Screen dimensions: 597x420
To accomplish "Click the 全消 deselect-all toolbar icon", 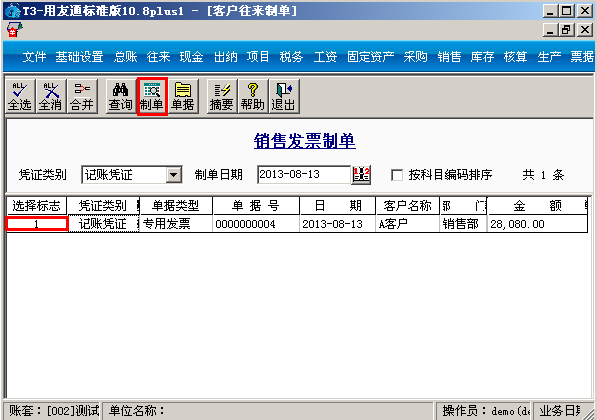I will (x=51, y=96).
